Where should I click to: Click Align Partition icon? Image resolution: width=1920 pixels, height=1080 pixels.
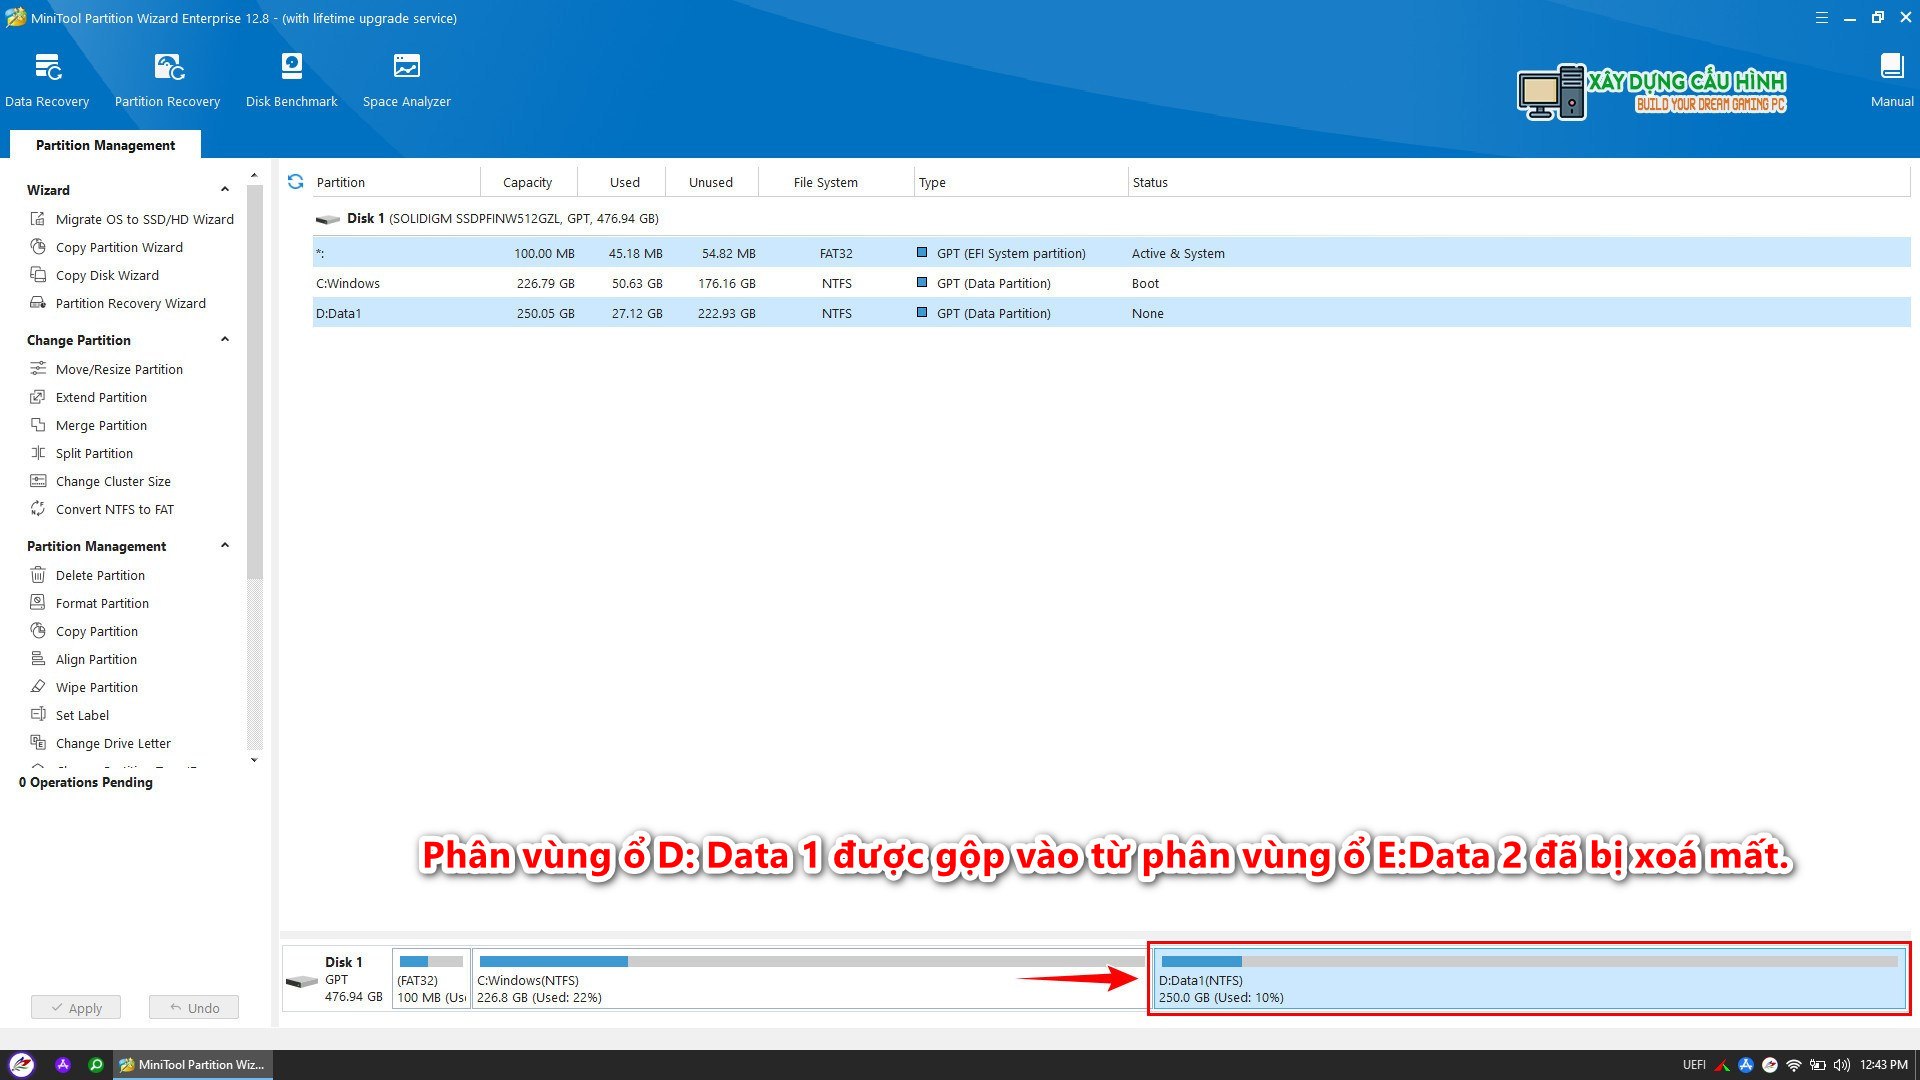pyautogui.click(x=38, y=659)
